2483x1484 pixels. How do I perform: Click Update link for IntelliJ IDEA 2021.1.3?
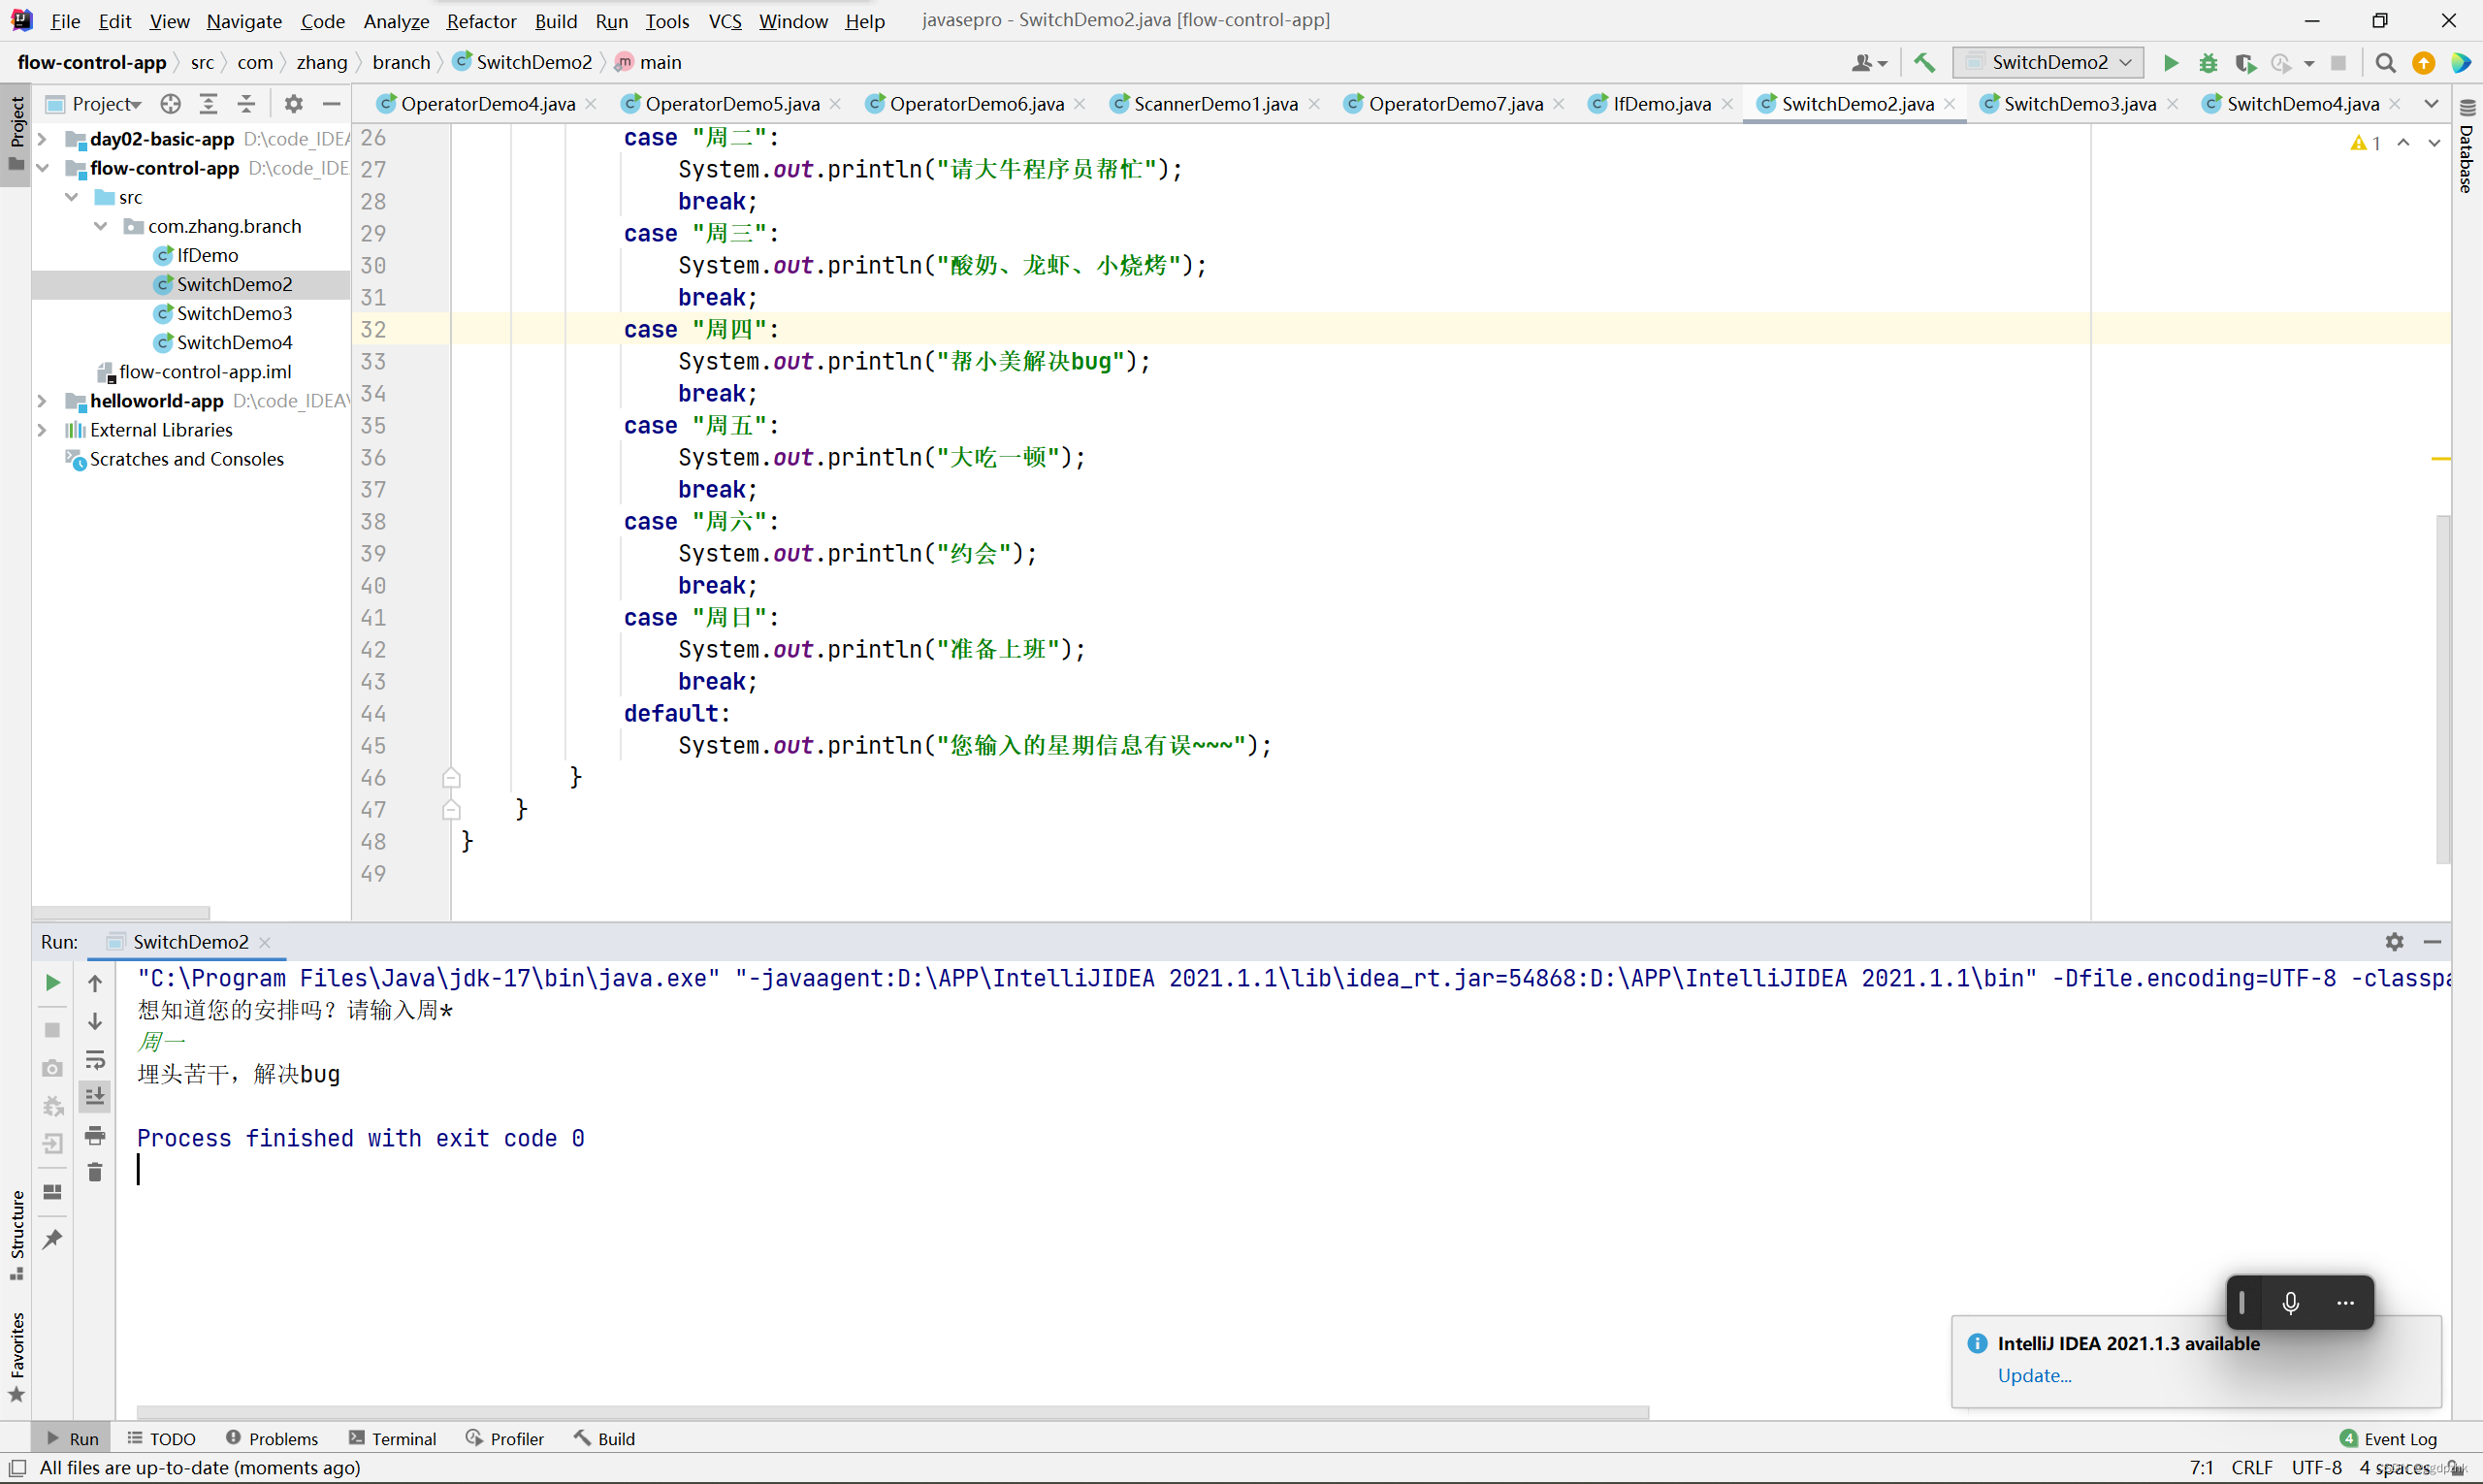click(x=2036, y=1374)
